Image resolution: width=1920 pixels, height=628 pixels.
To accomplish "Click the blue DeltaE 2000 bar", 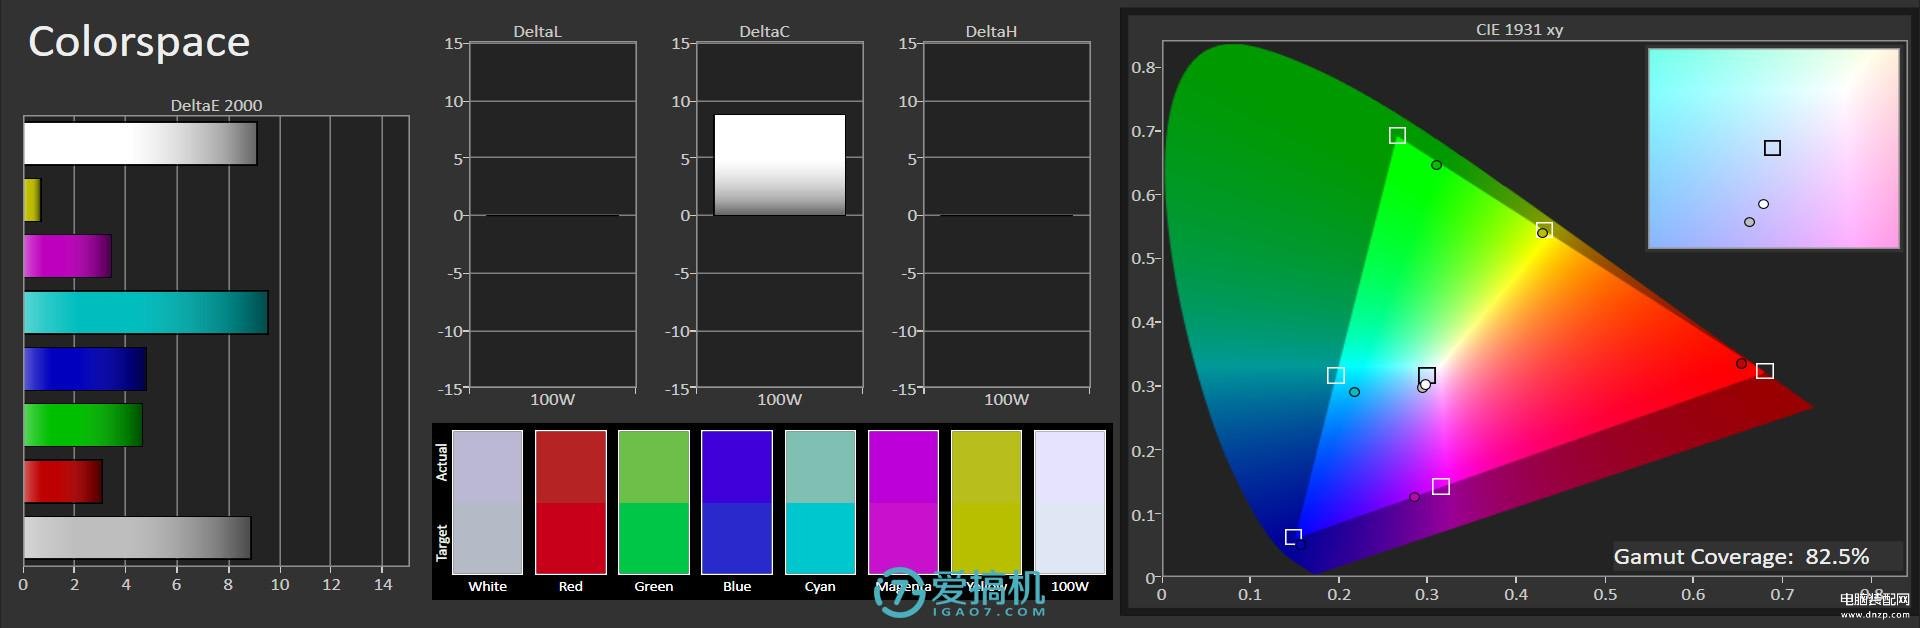I will pyautogui.click(x=85, y=369).
